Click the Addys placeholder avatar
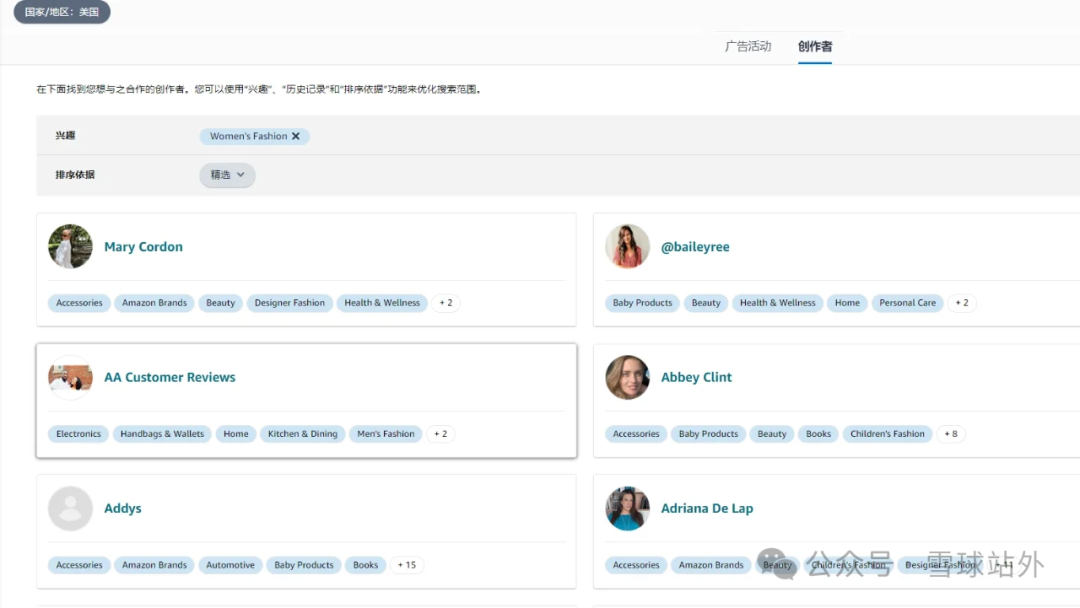The height and width of the screenshot is (608, 1080). pos(70,509)
